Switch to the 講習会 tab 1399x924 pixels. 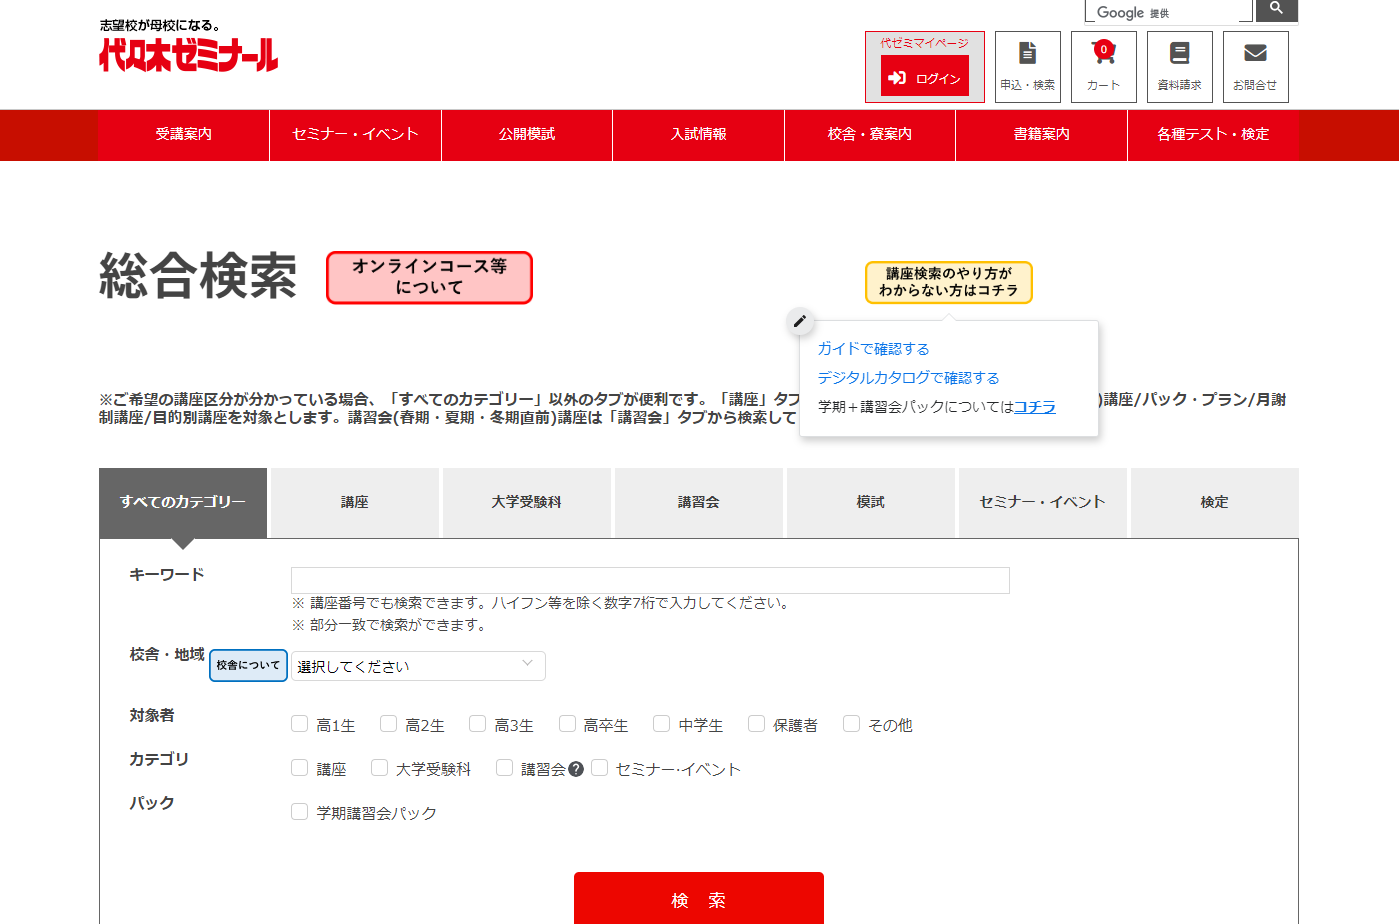(x=698, y=502)
